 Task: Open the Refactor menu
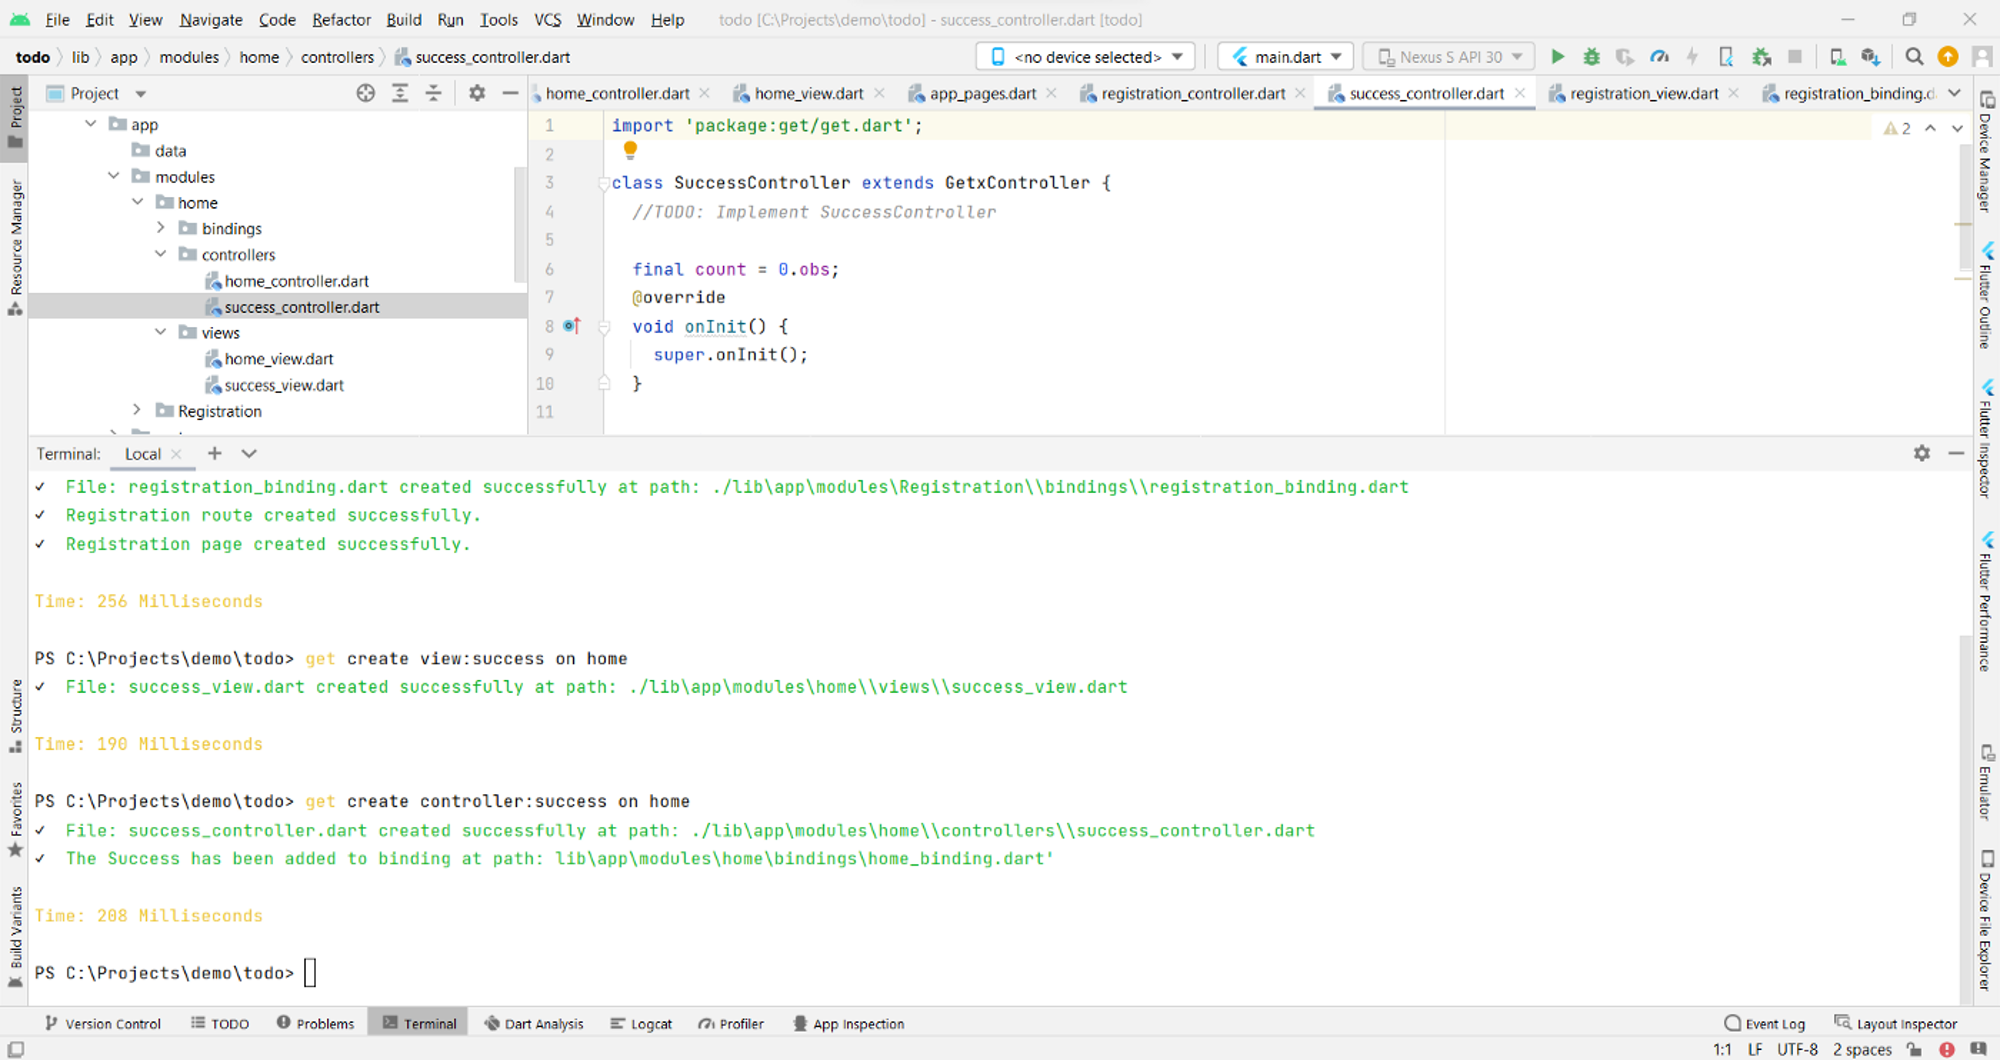(x=341, y=19)
